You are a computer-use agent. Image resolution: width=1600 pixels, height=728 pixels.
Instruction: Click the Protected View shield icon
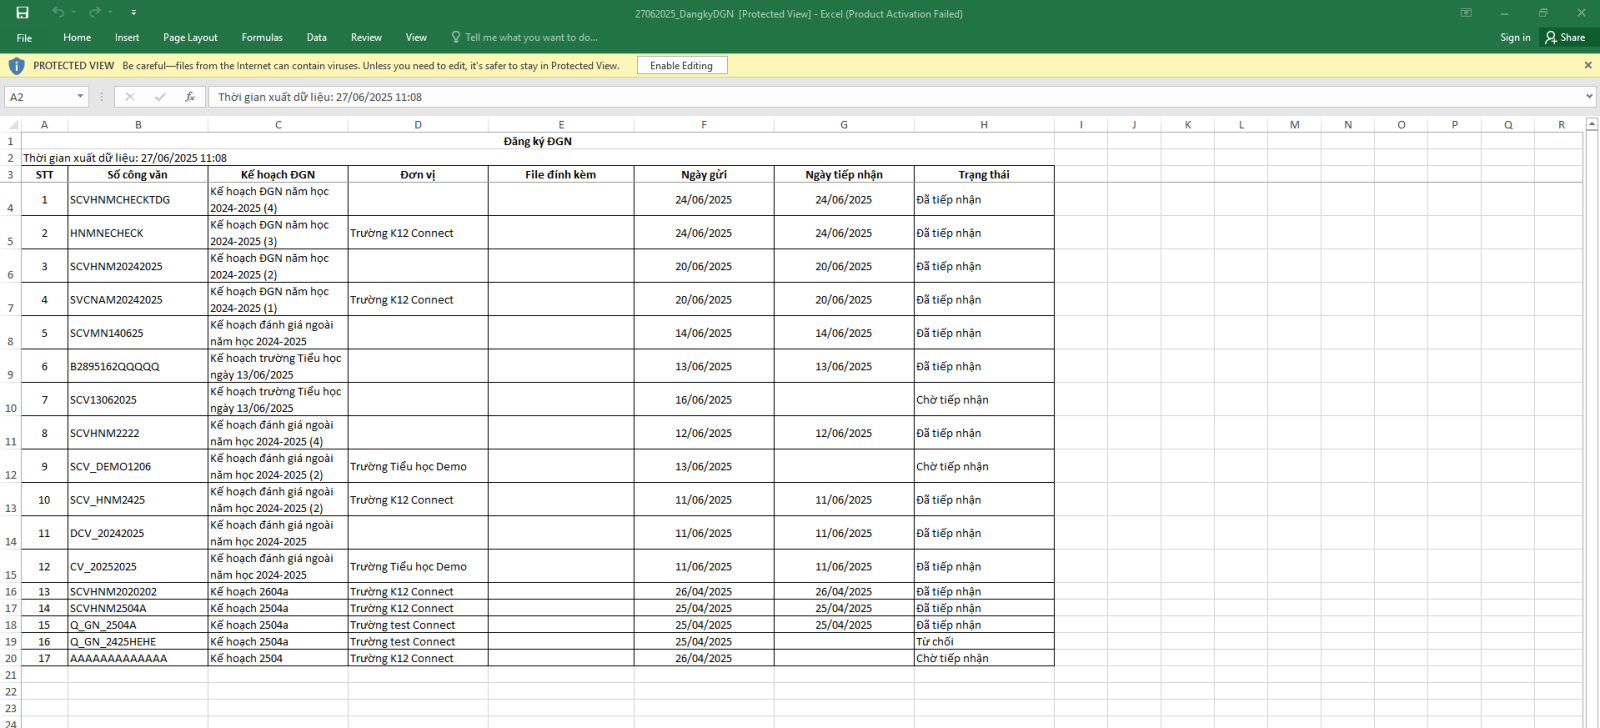(16, 66)
